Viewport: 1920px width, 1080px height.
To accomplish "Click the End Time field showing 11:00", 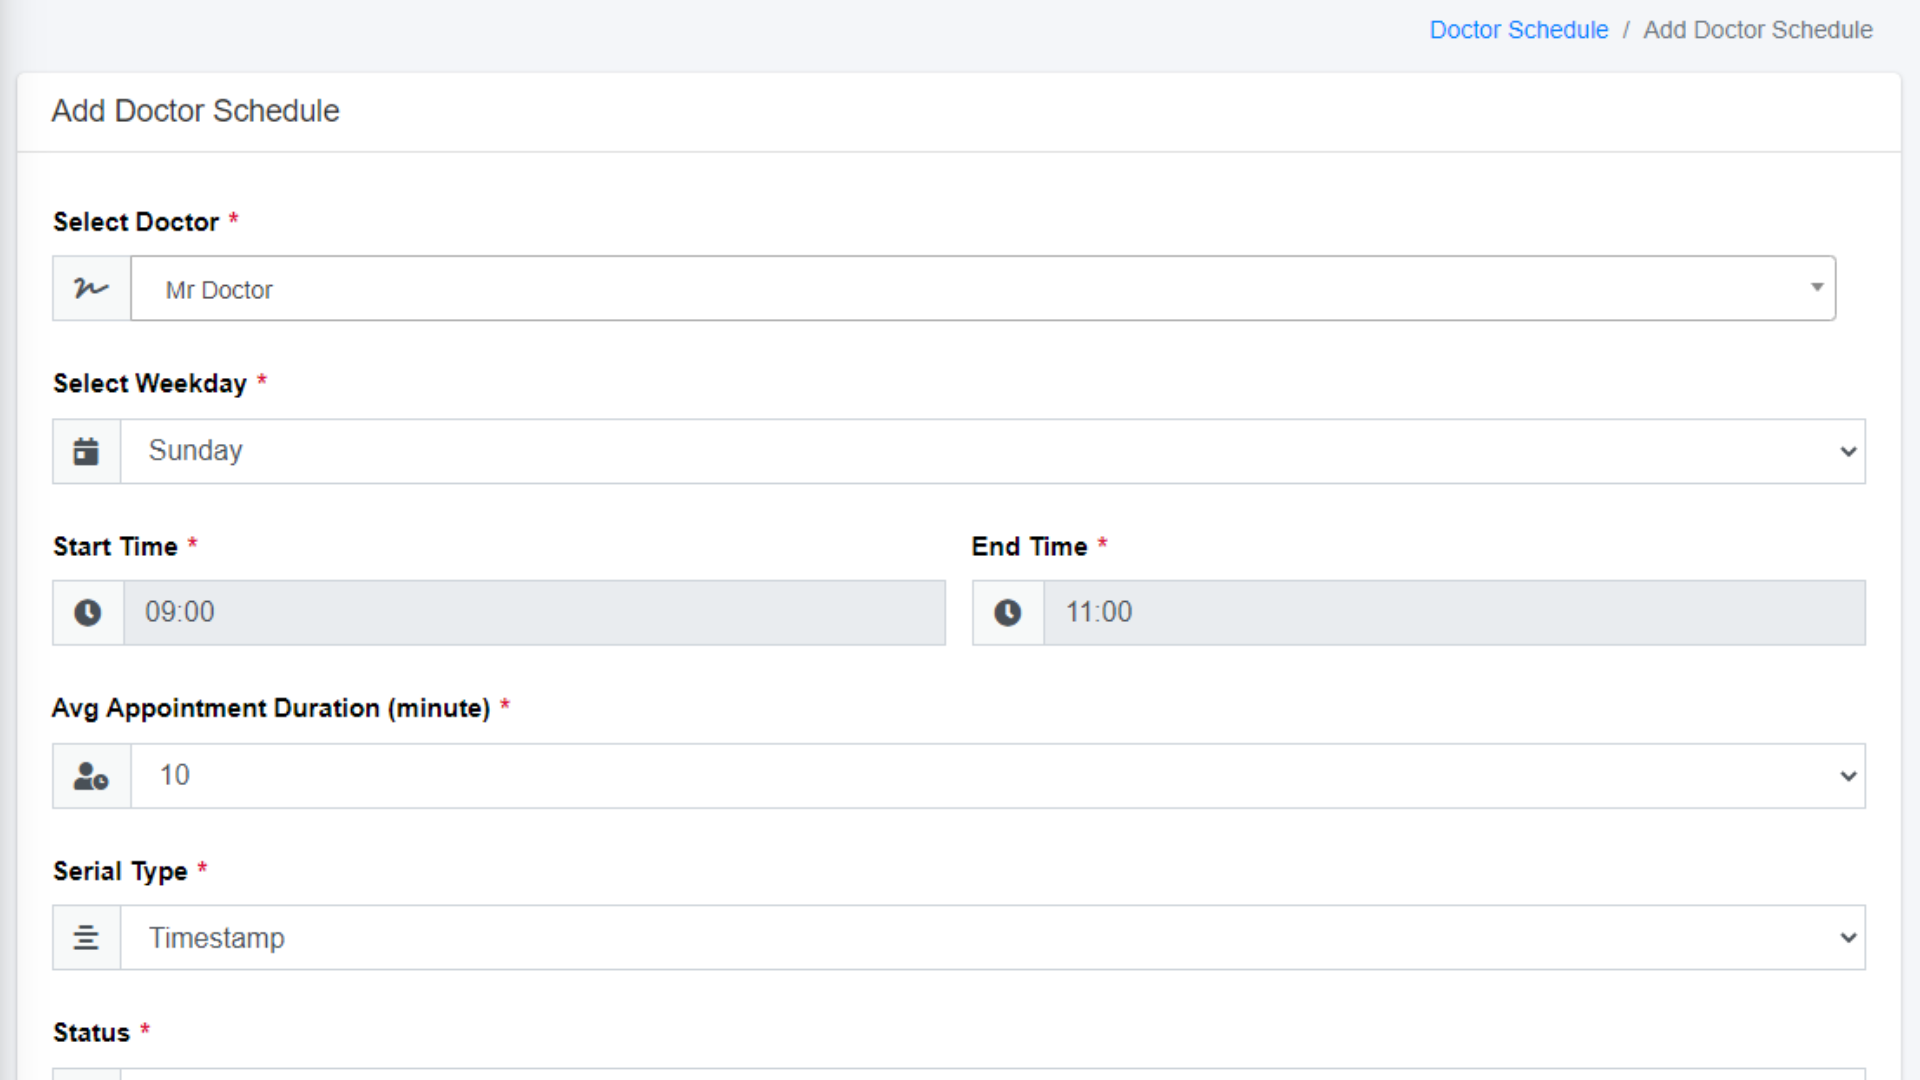I will 1453,613.
